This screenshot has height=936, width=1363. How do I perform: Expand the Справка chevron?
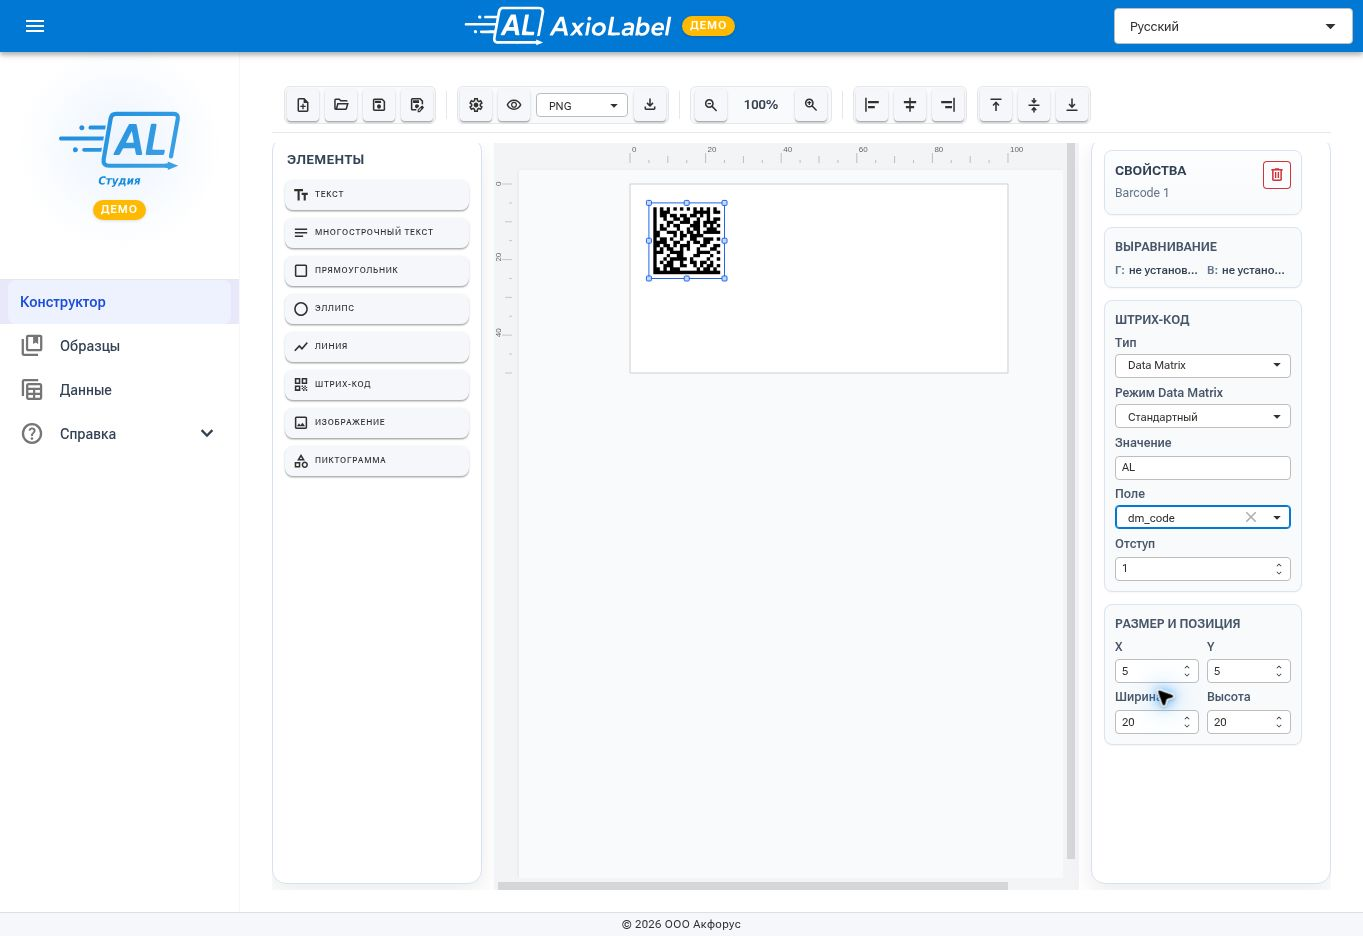(x=207, y=433)
